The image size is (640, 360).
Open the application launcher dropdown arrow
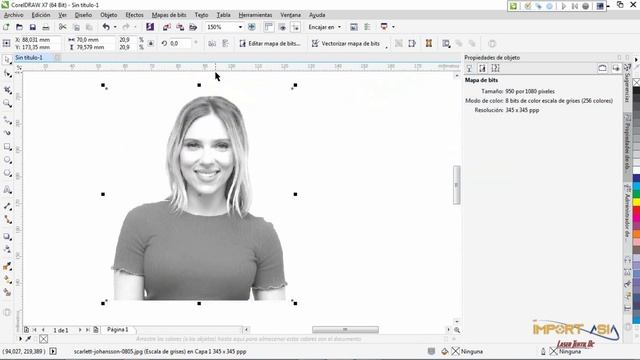point(393,27)
